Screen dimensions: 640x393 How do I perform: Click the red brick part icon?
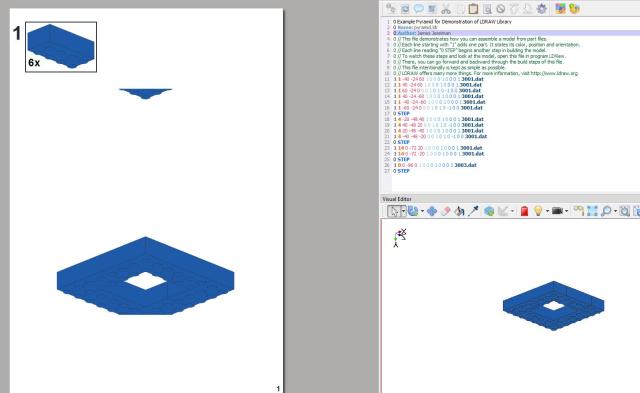click(524, 211)
